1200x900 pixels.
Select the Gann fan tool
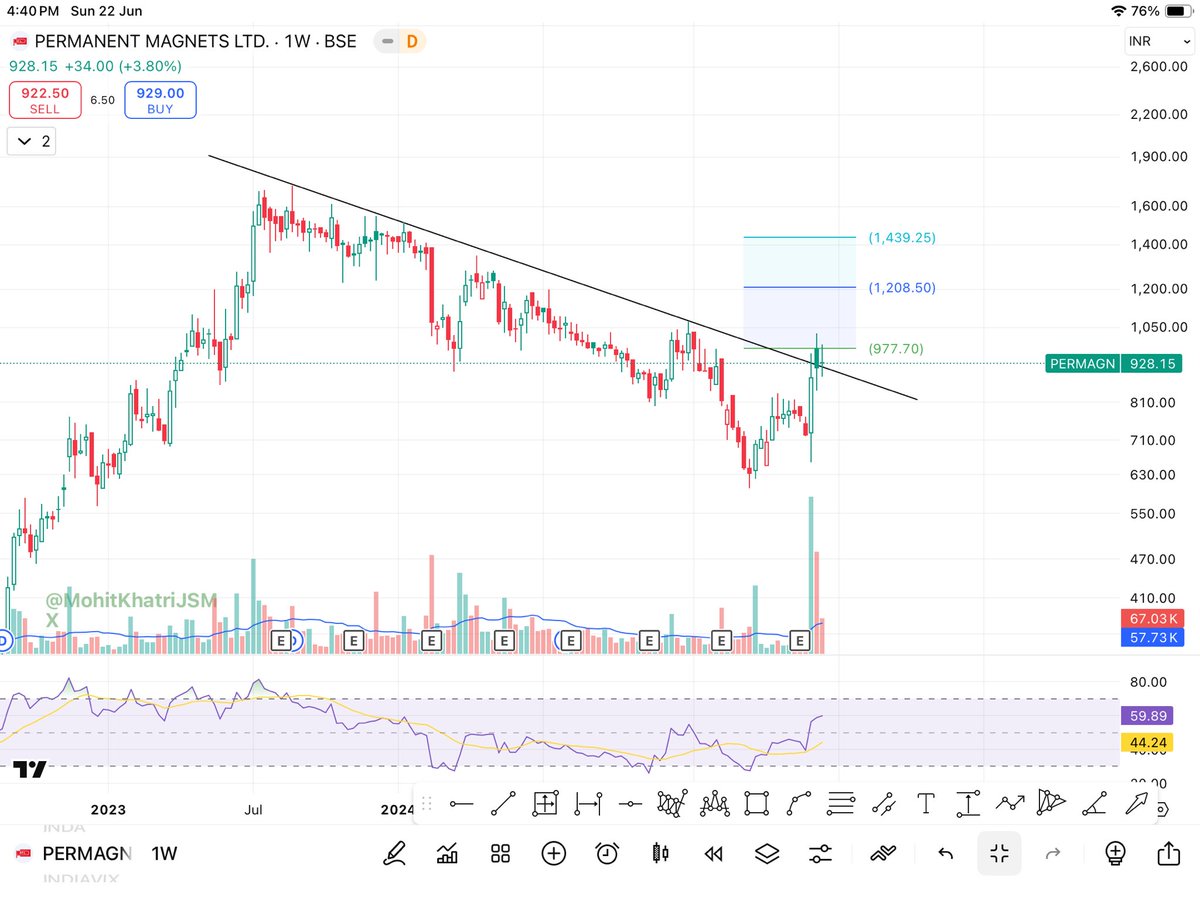click(x=672, y=803)
